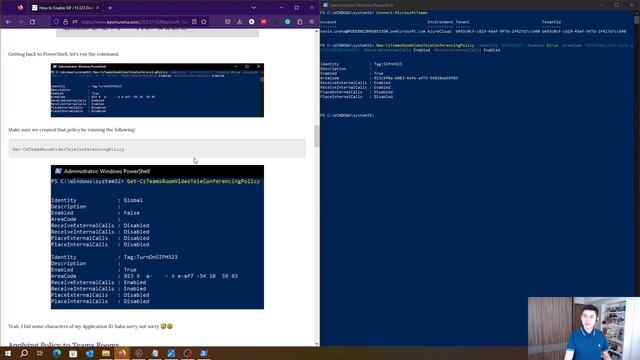This screenshot has height=360, width=640.
Task: Click the PowerShell window vertical scrollbar
Action: coord(637,20)
